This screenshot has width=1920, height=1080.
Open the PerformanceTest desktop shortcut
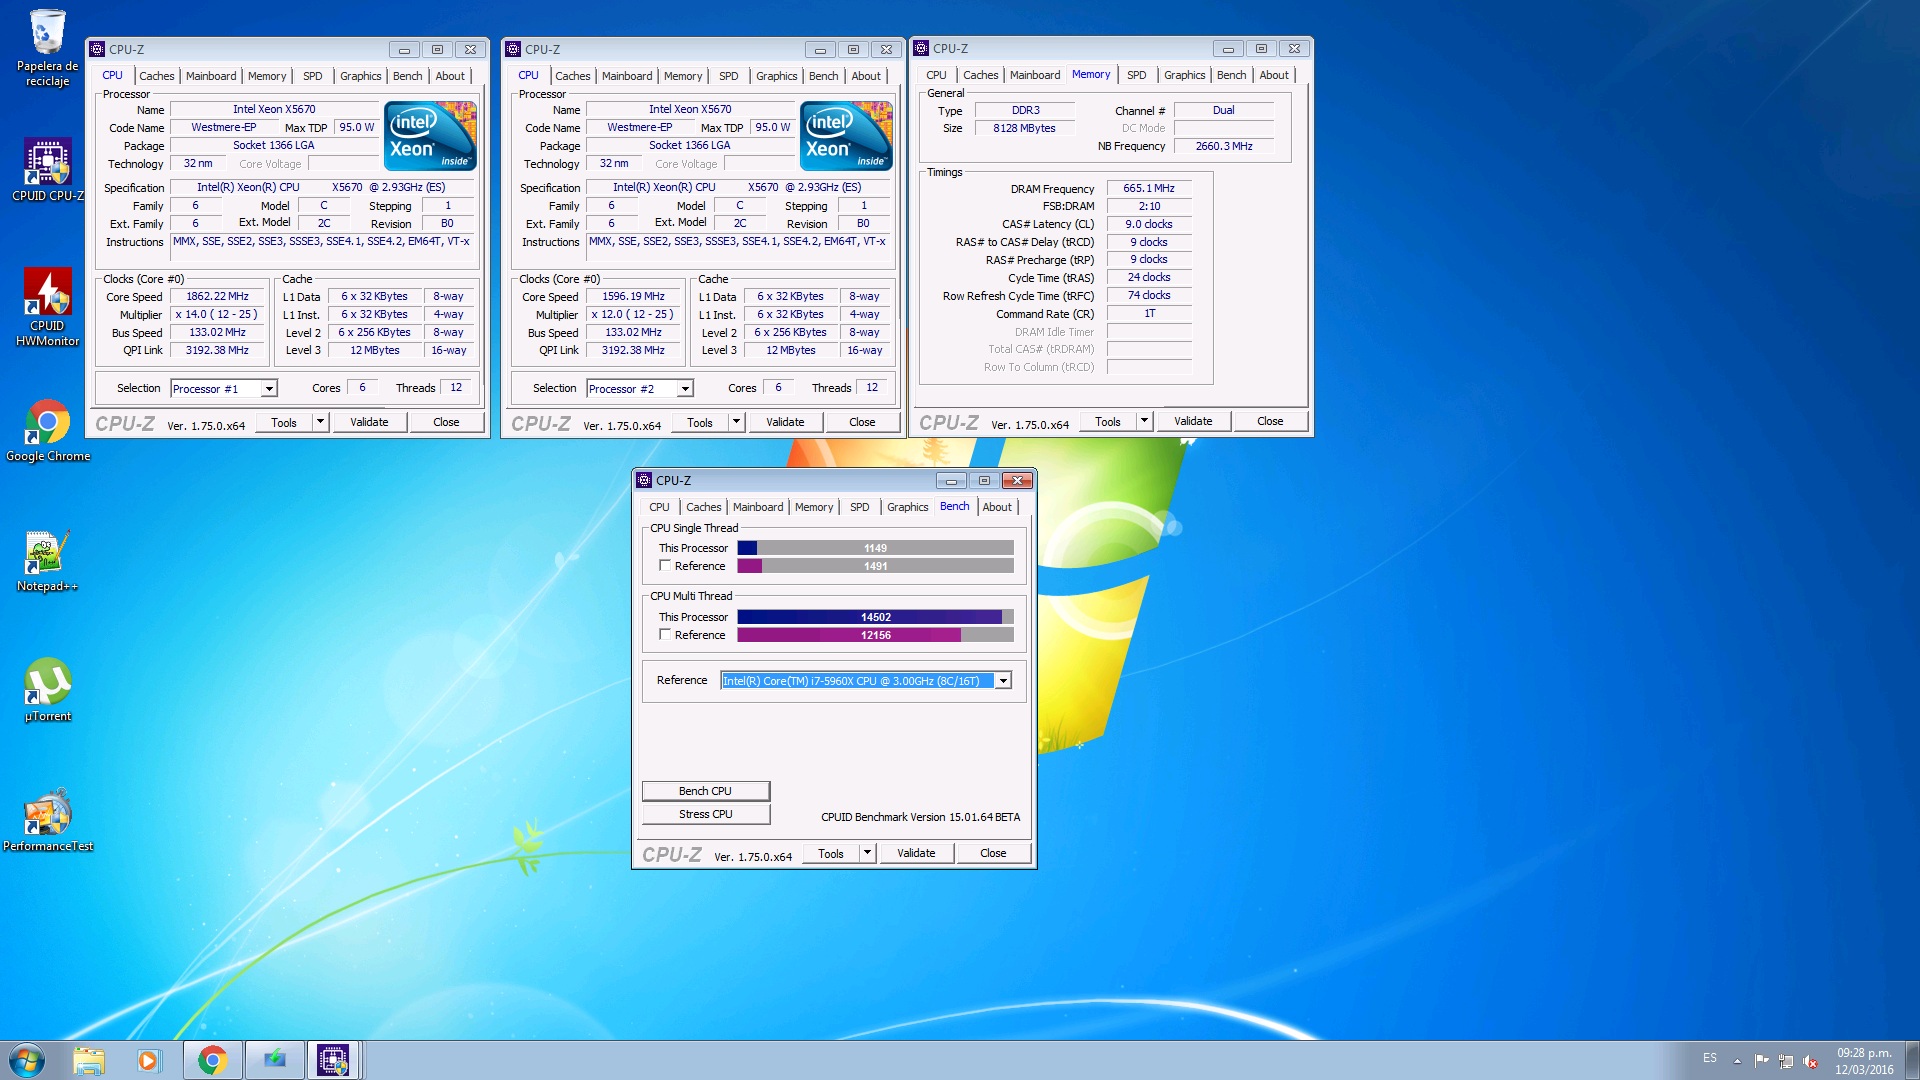(47, 820)
